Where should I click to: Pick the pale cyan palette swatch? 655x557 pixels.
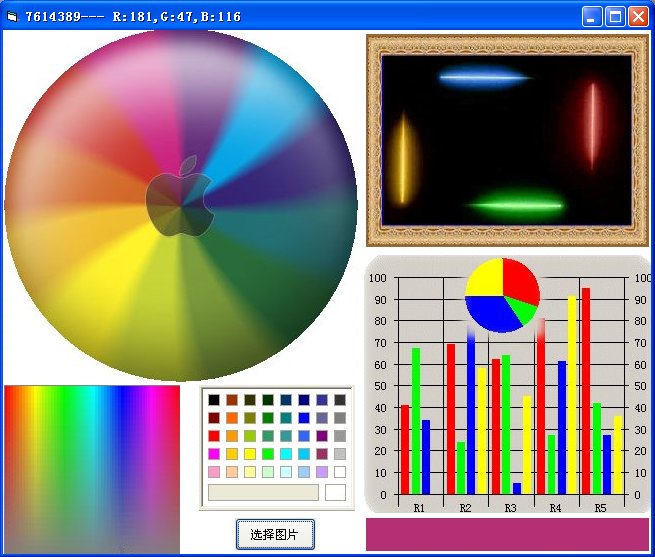tap(286, 472)
